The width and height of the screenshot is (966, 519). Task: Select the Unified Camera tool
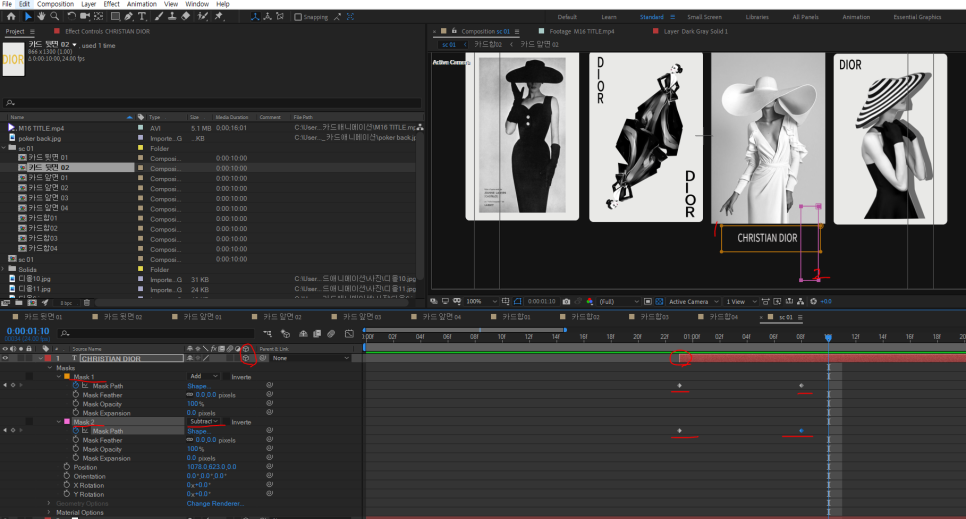[84, 17]
